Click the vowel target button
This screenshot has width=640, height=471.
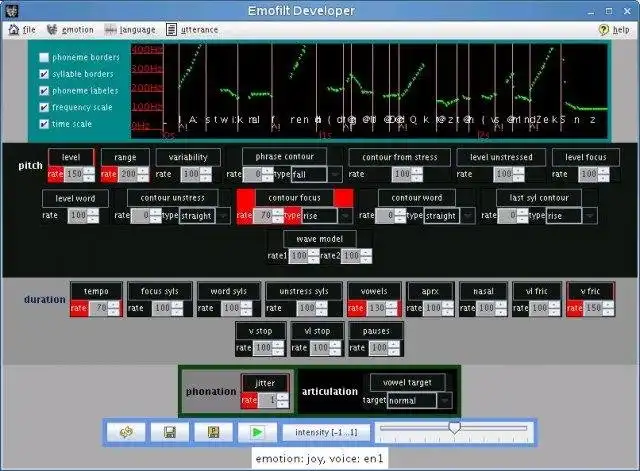pyautogui.click(x=407, y=382)
